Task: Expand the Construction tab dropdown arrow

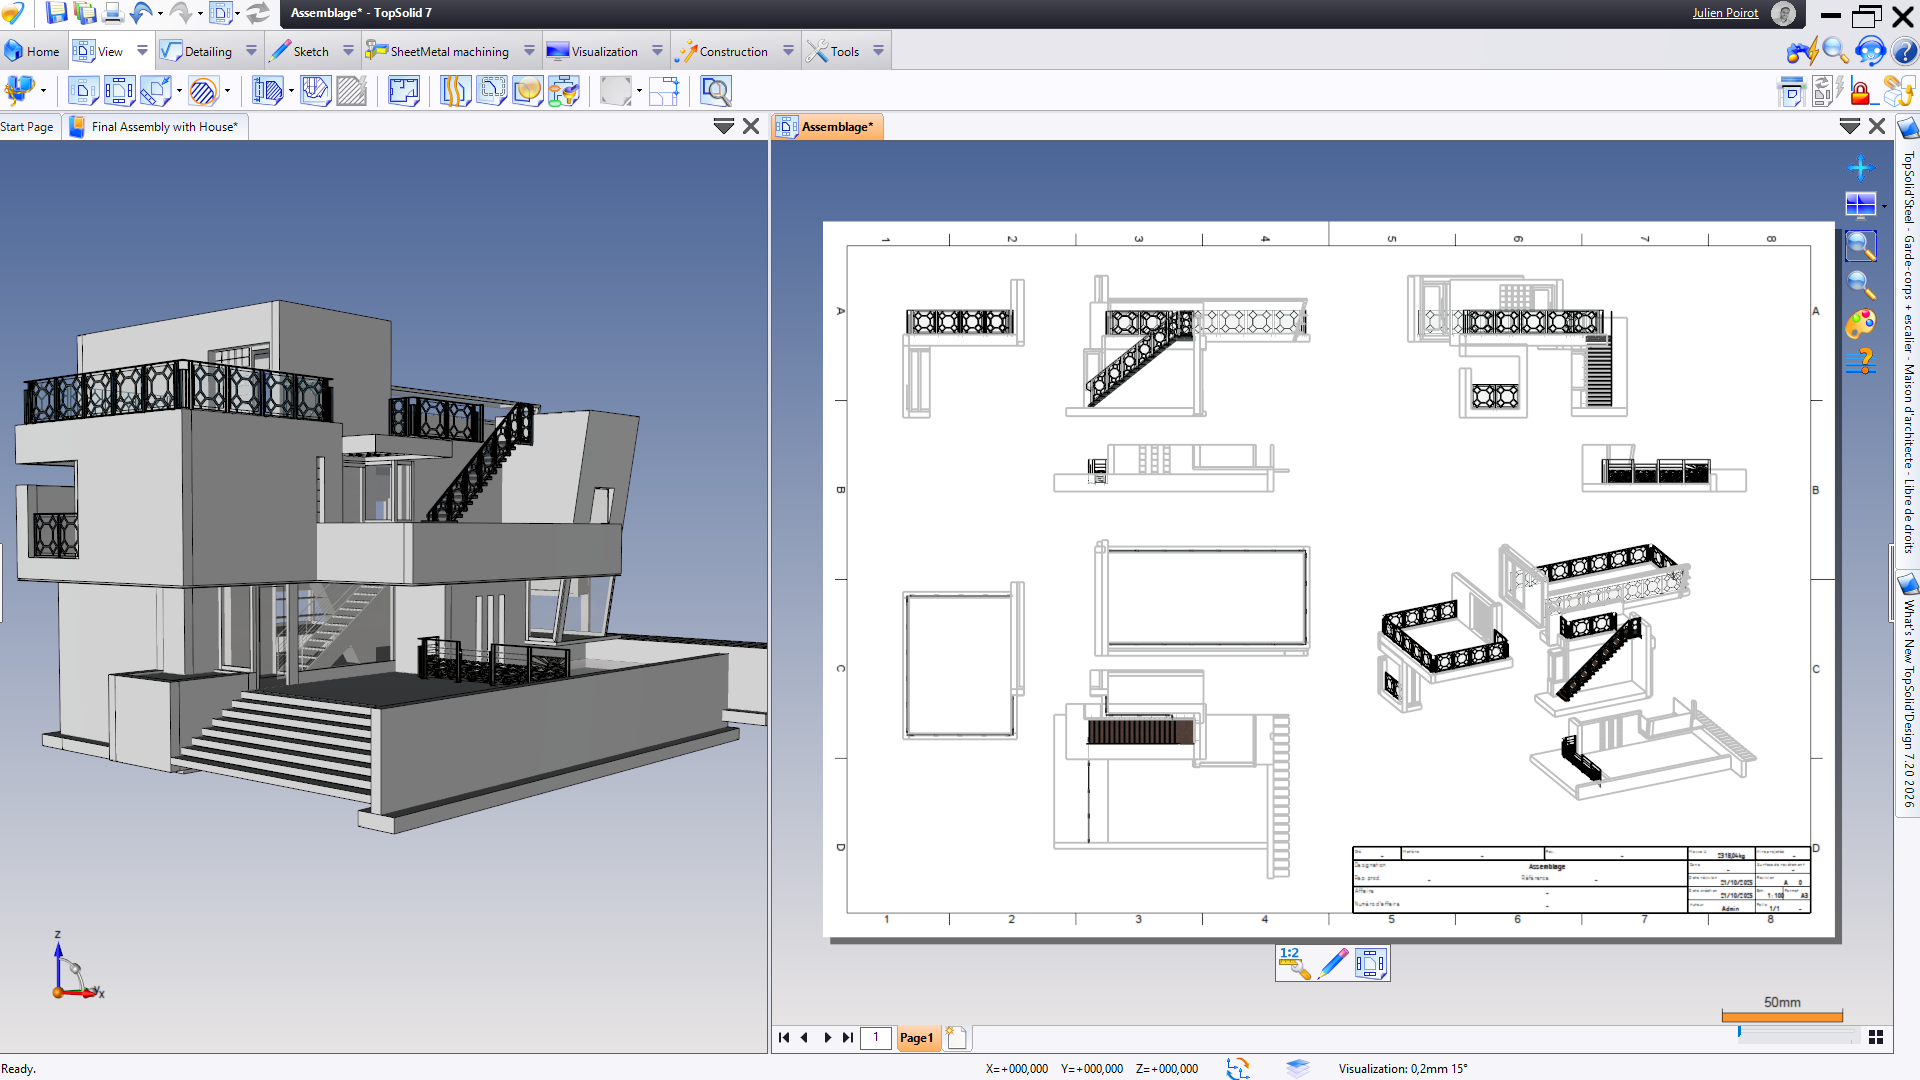Action: pyautogui.click(x=788, y=51)
